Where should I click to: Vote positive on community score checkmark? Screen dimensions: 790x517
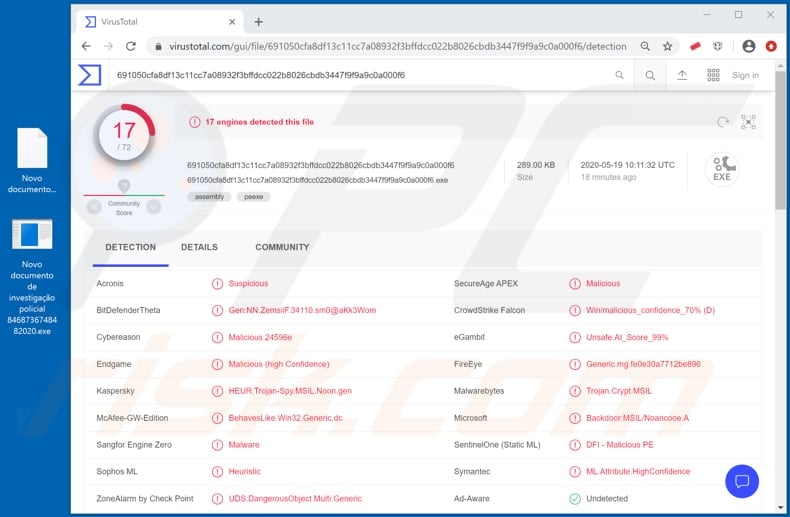coord(154,207)
